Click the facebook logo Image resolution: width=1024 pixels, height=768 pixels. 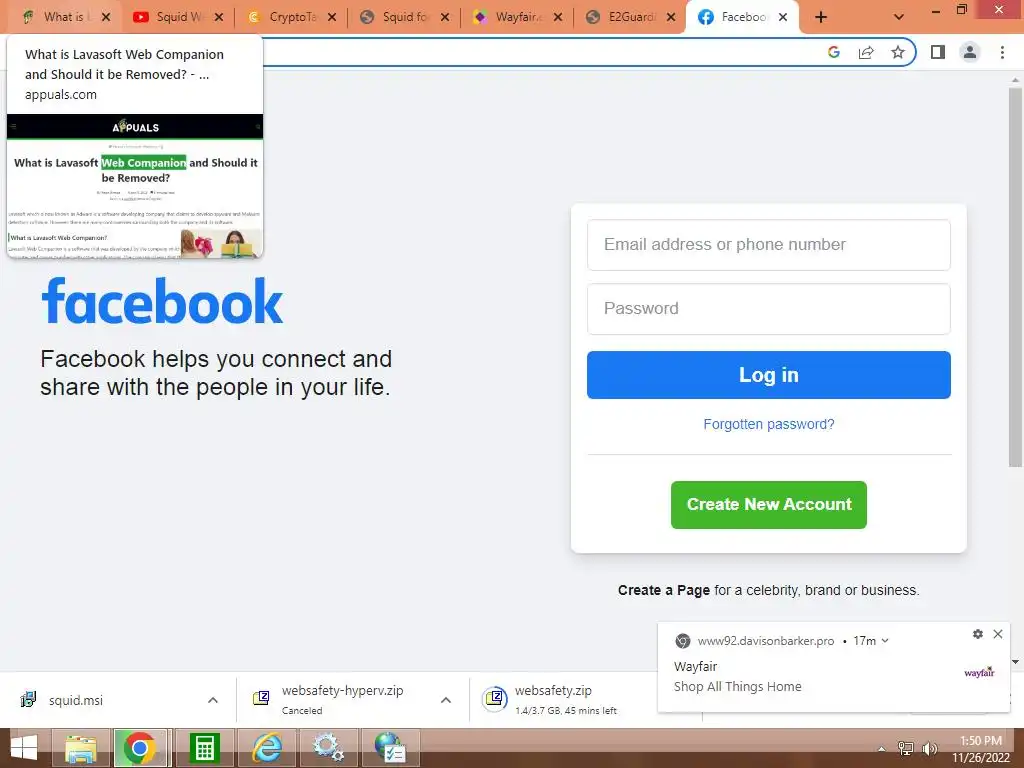162,301
